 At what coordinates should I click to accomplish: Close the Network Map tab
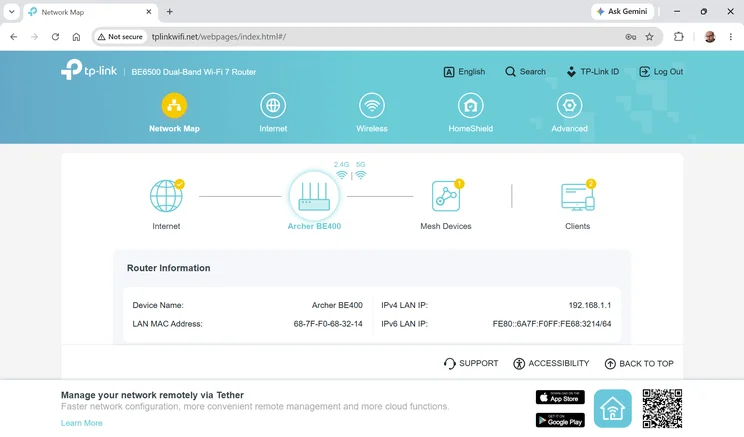(149, 12)
